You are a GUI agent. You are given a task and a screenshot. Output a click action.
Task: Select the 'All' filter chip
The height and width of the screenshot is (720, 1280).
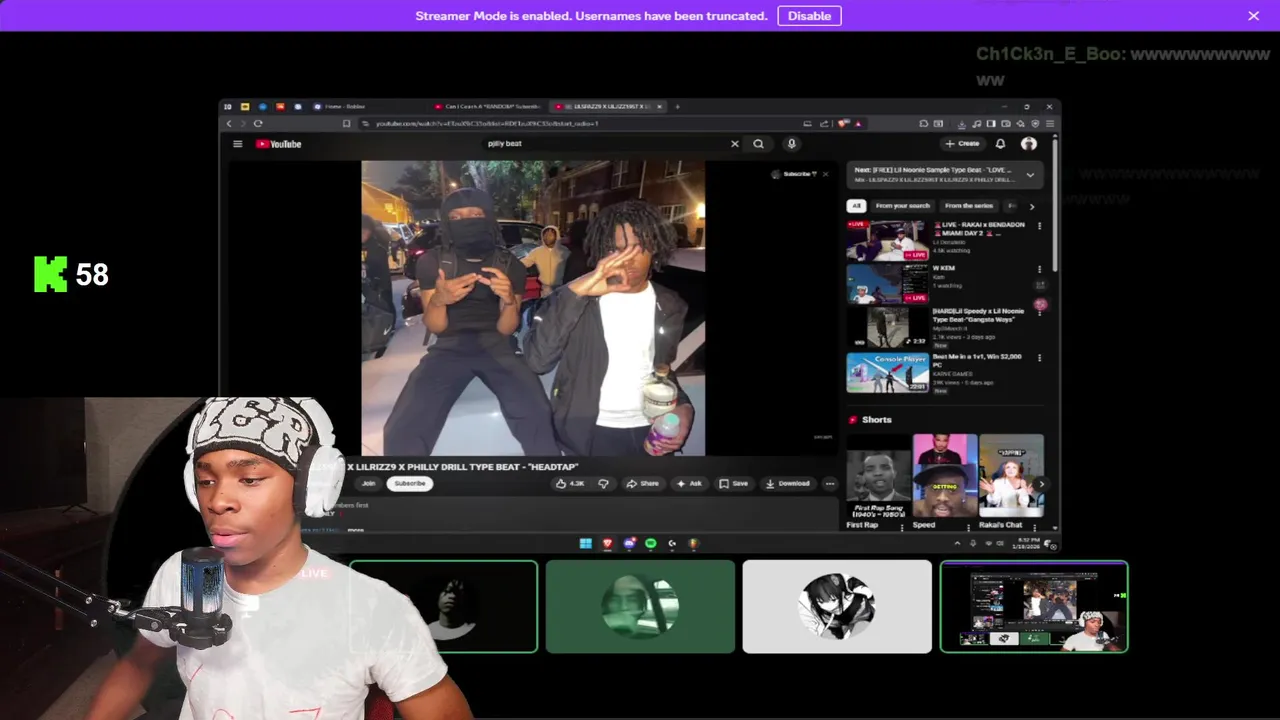click(856, 206)
